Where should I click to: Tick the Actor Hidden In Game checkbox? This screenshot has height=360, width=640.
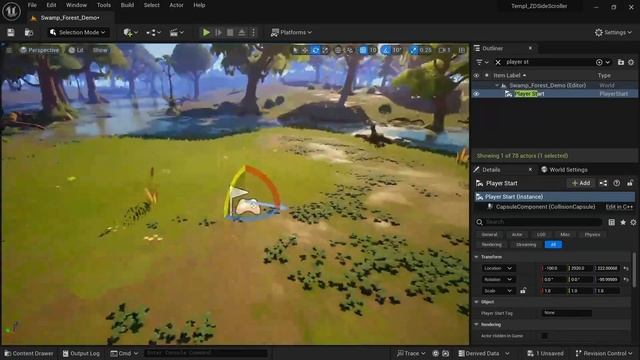(x=544, y=336)
